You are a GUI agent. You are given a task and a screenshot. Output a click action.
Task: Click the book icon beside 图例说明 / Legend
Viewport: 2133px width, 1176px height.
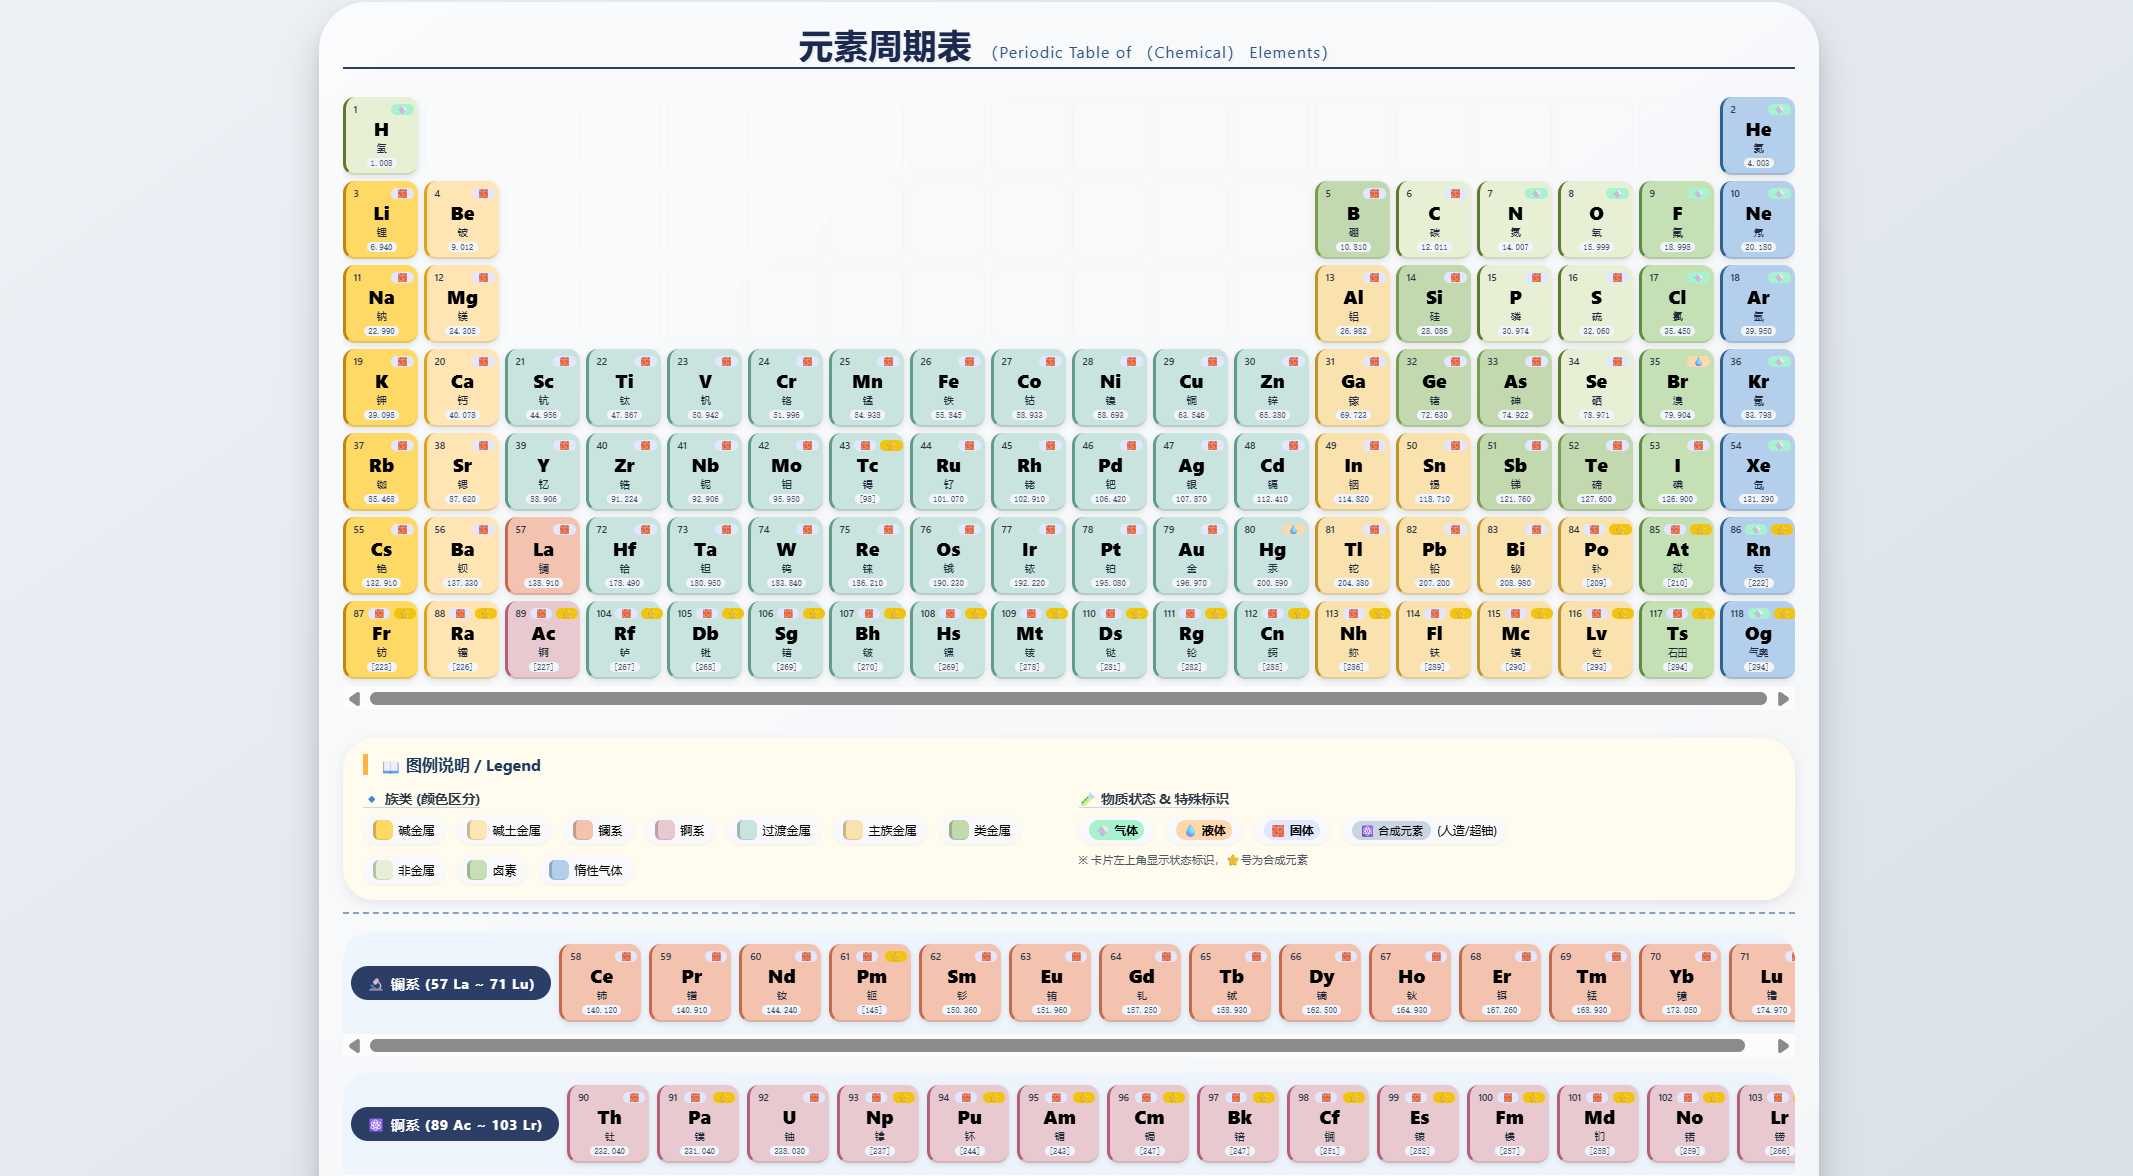coord(391,766)
